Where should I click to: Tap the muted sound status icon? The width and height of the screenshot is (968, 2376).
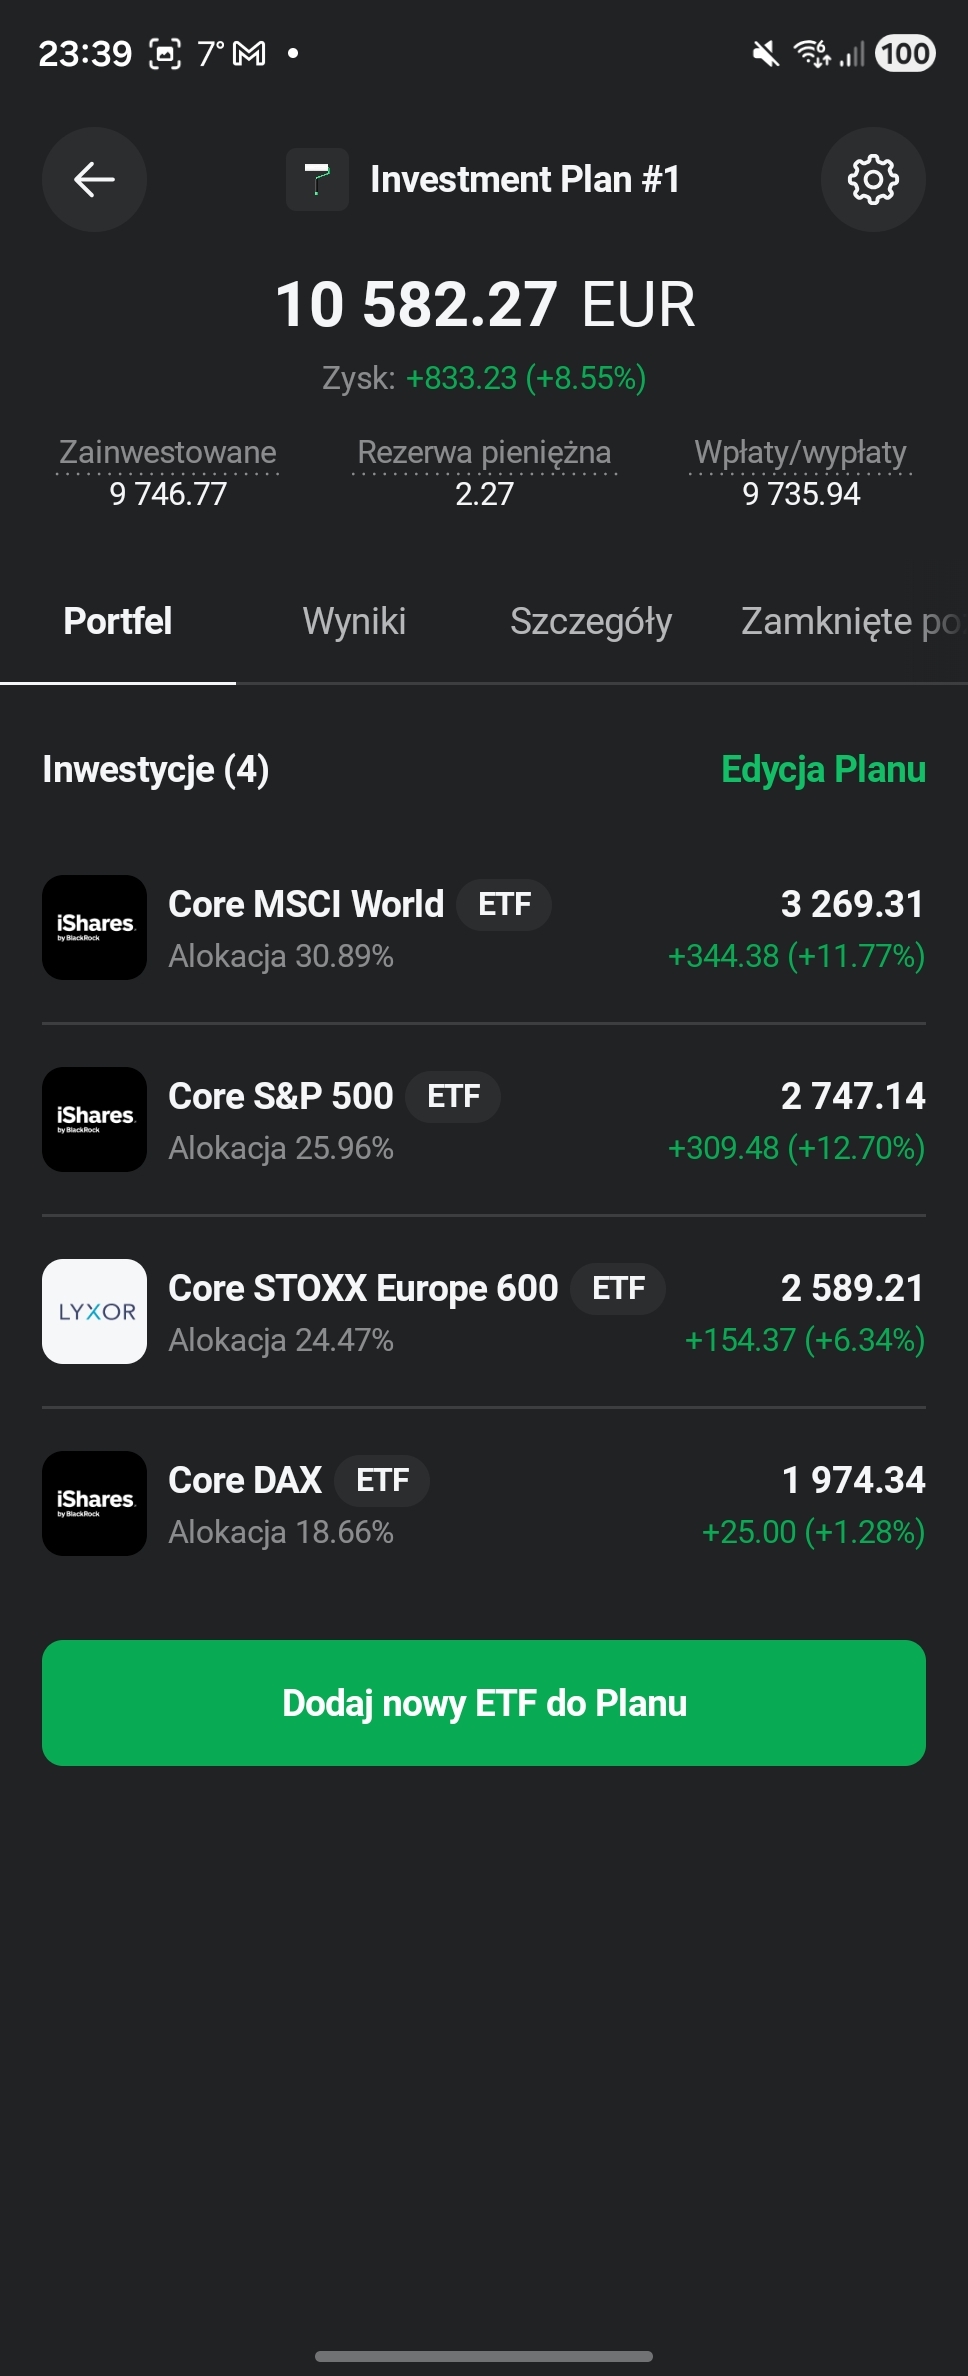[766, 53]
